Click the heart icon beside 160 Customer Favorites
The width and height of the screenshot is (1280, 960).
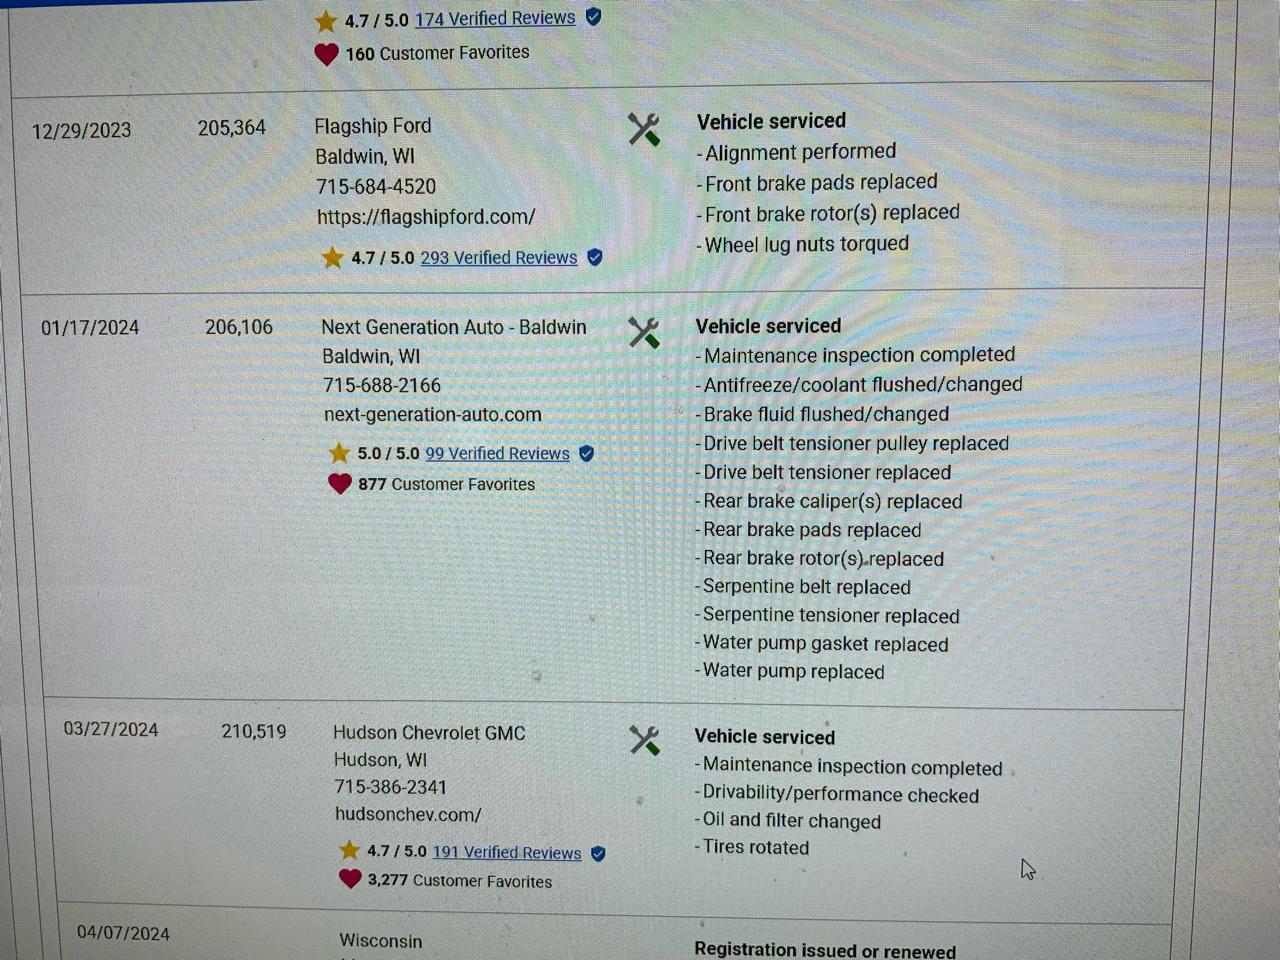[x=326, y=54]
